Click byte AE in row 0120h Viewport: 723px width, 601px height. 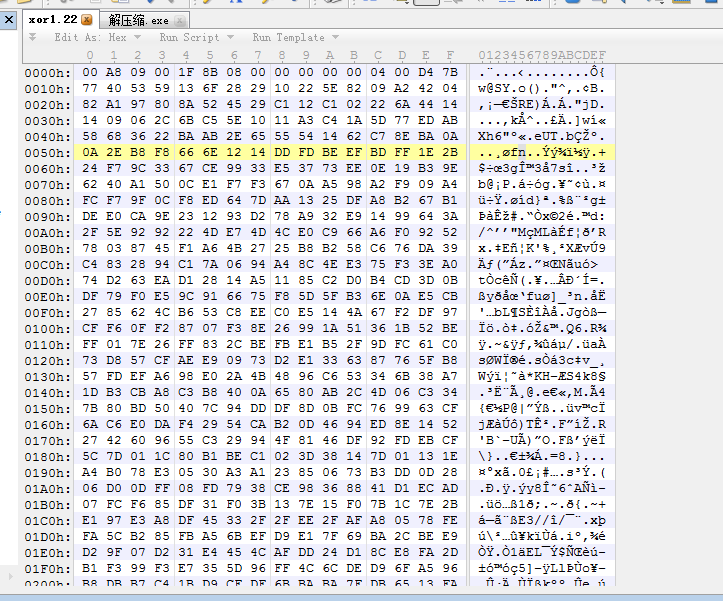(x=186, y=360)
